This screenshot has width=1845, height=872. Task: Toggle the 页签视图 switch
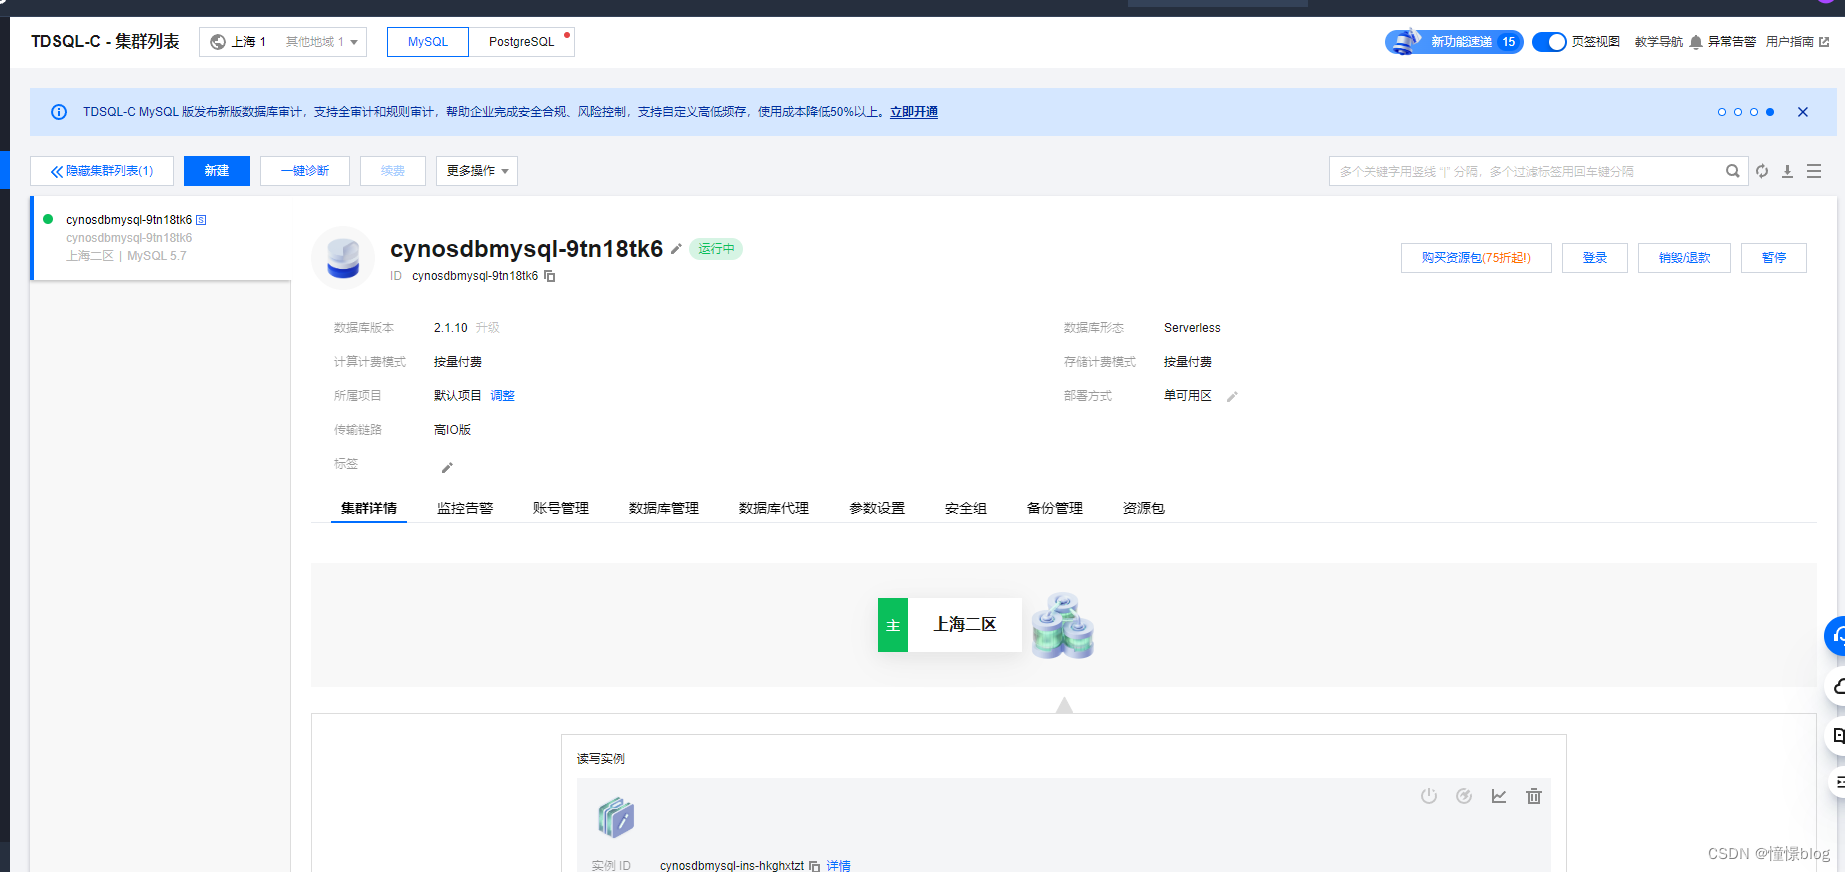(1549, 42)
